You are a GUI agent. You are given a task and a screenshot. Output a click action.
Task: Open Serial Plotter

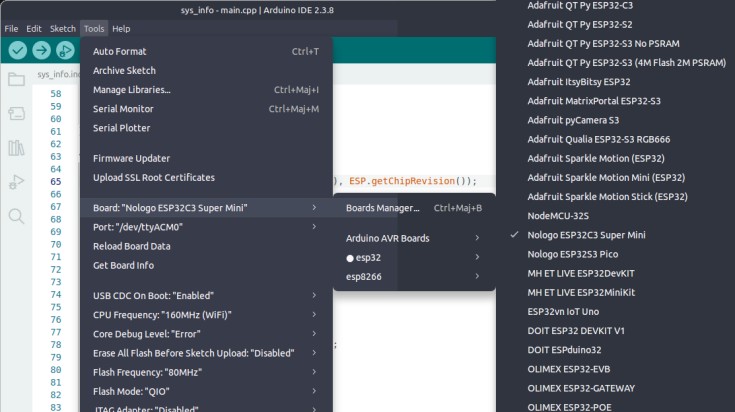(x=206, y=128)
